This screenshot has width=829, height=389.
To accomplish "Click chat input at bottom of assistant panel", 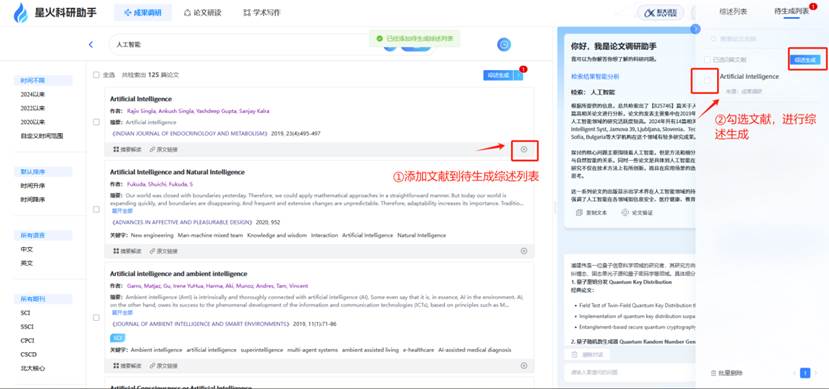I will pos(629,372).
